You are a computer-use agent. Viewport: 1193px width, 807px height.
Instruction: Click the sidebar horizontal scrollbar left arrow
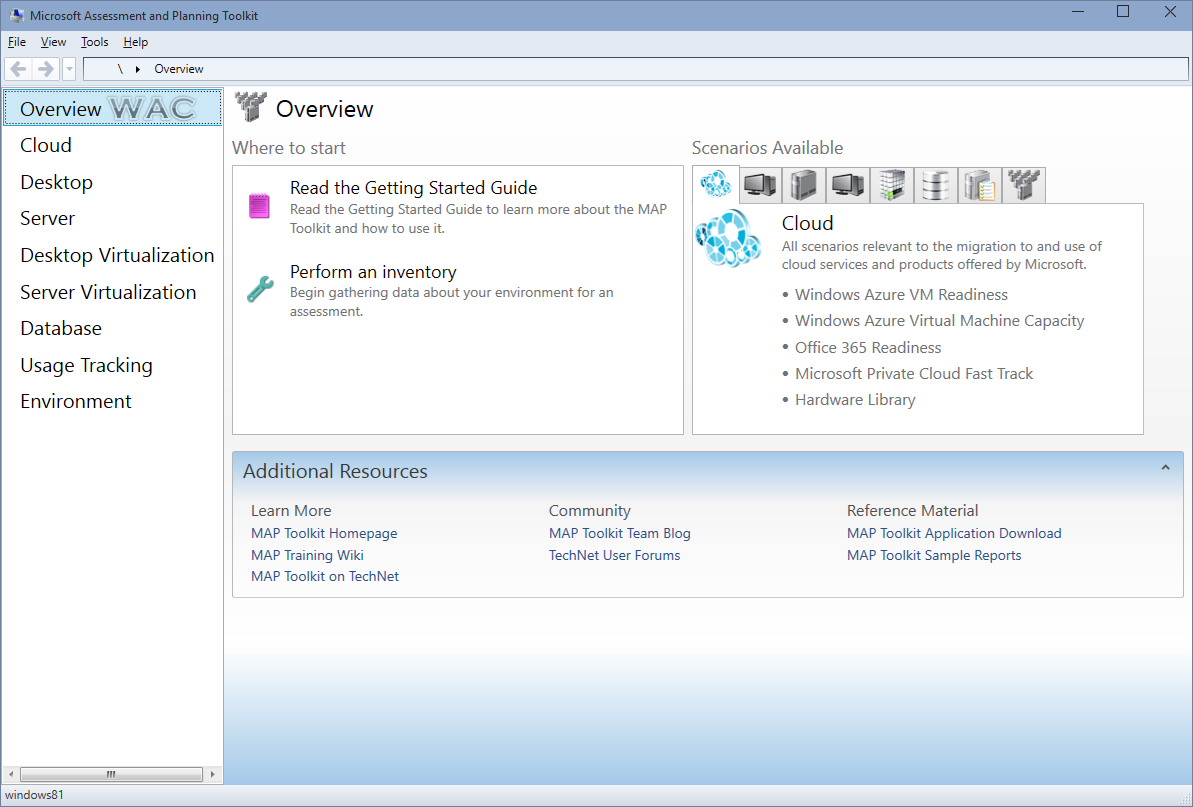(x=11, y=774)
